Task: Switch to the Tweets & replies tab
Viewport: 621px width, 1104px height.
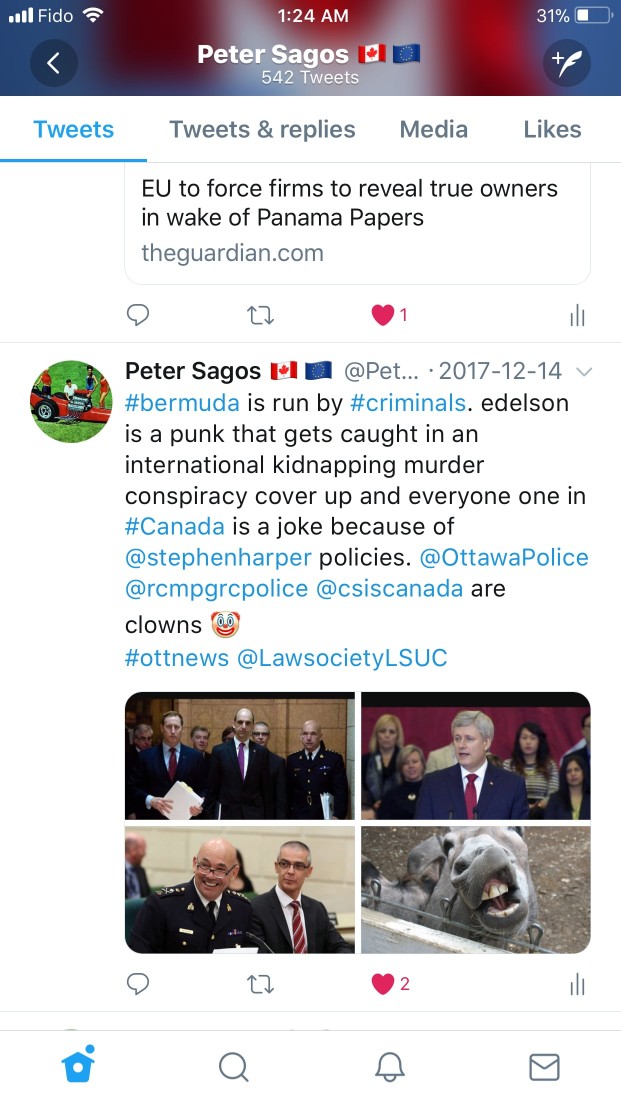Action: (x=262, y=130)
